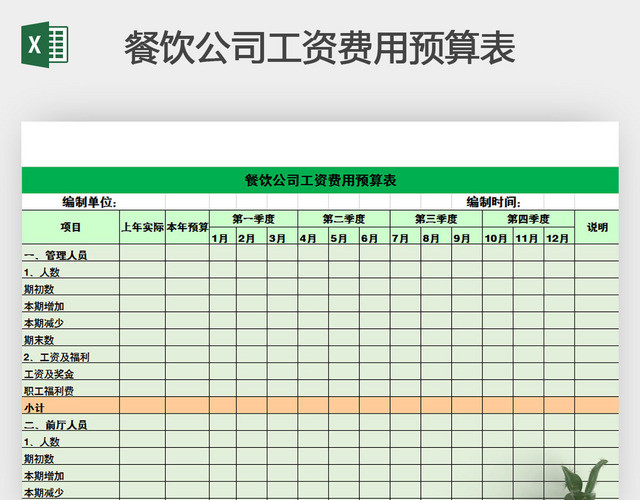Select the 12月 column header
This screenshot has width=640, height=500.
pos(559,238)
